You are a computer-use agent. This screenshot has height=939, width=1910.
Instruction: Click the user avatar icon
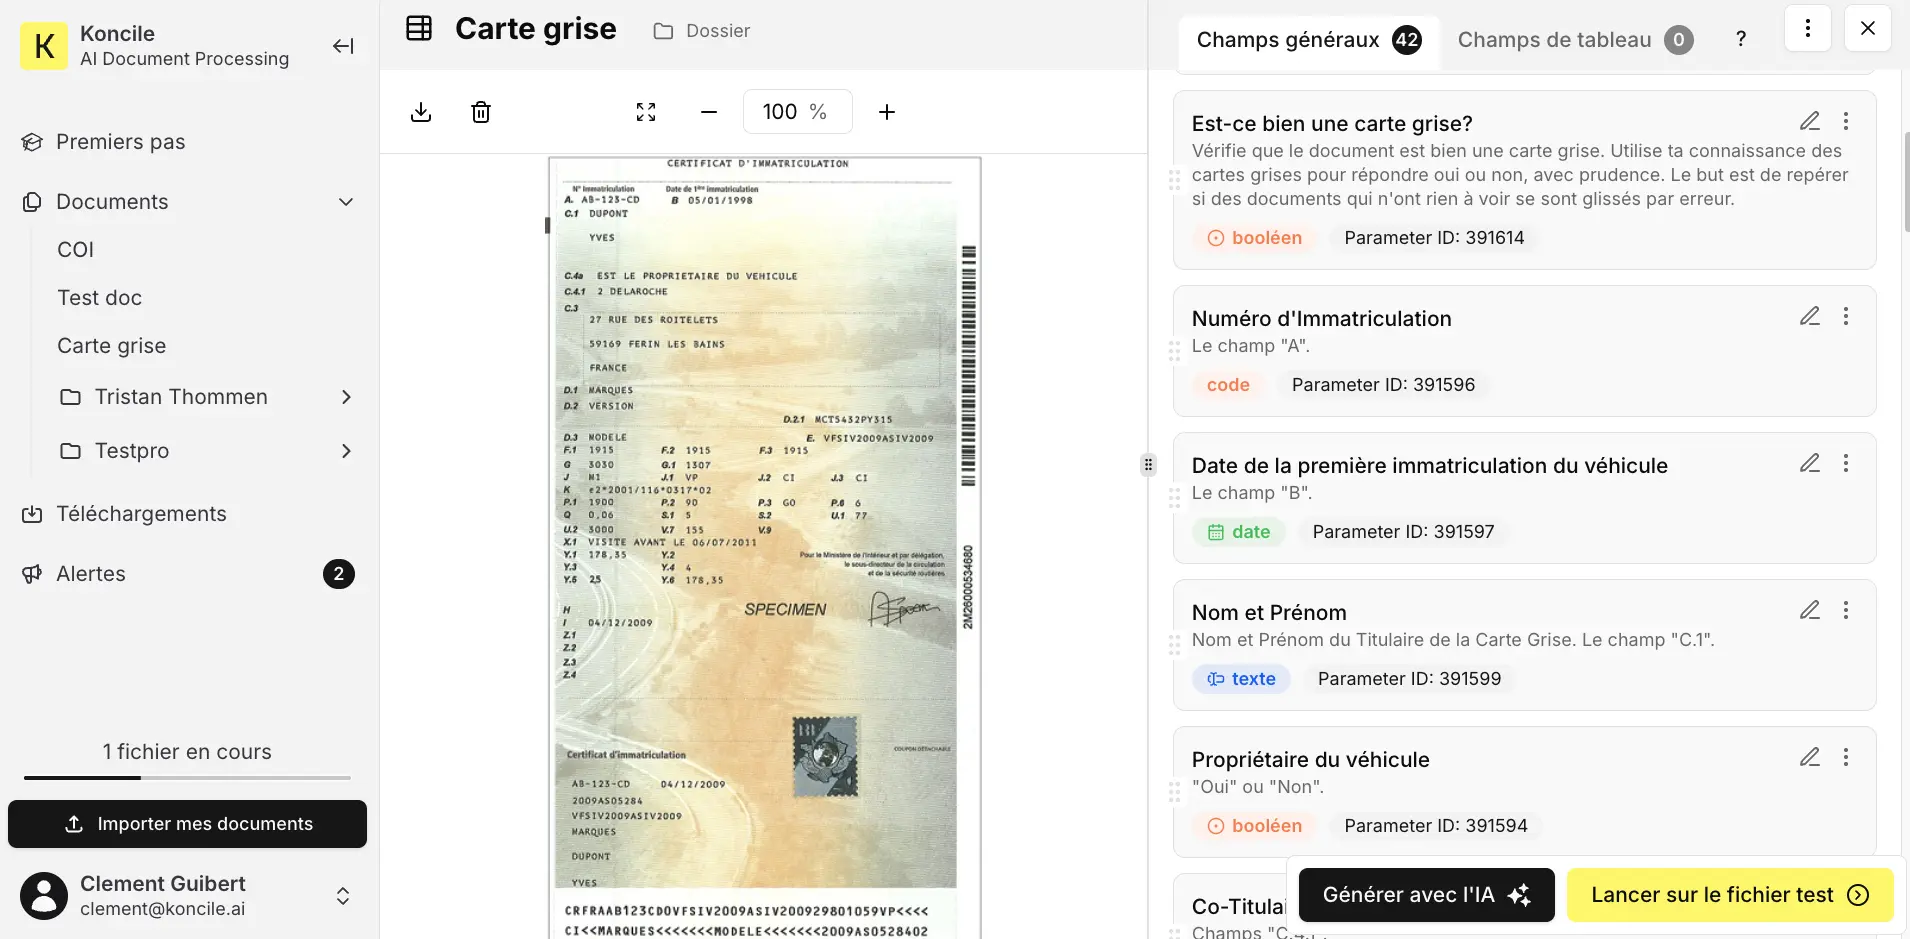pos(44,896)
